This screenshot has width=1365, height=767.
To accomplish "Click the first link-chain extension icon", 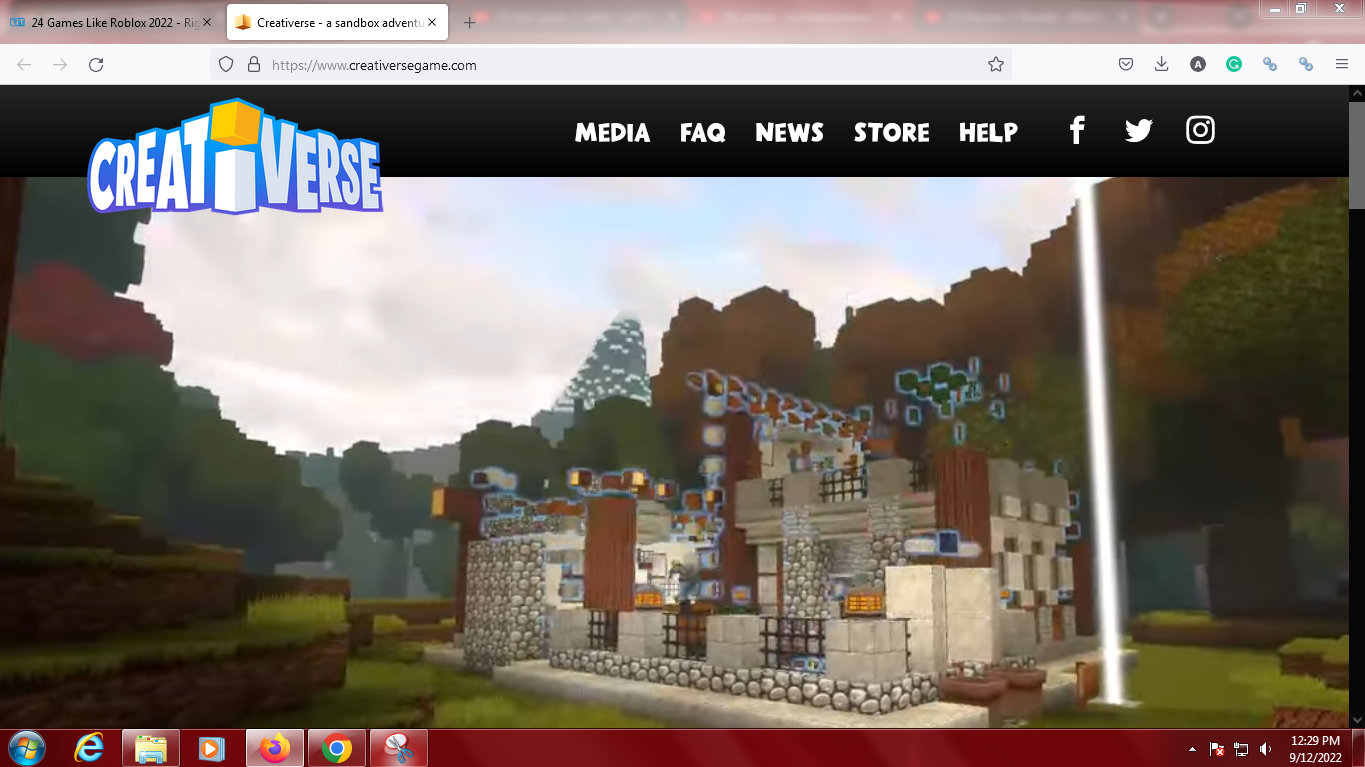I will click(x=1270, y=65).
